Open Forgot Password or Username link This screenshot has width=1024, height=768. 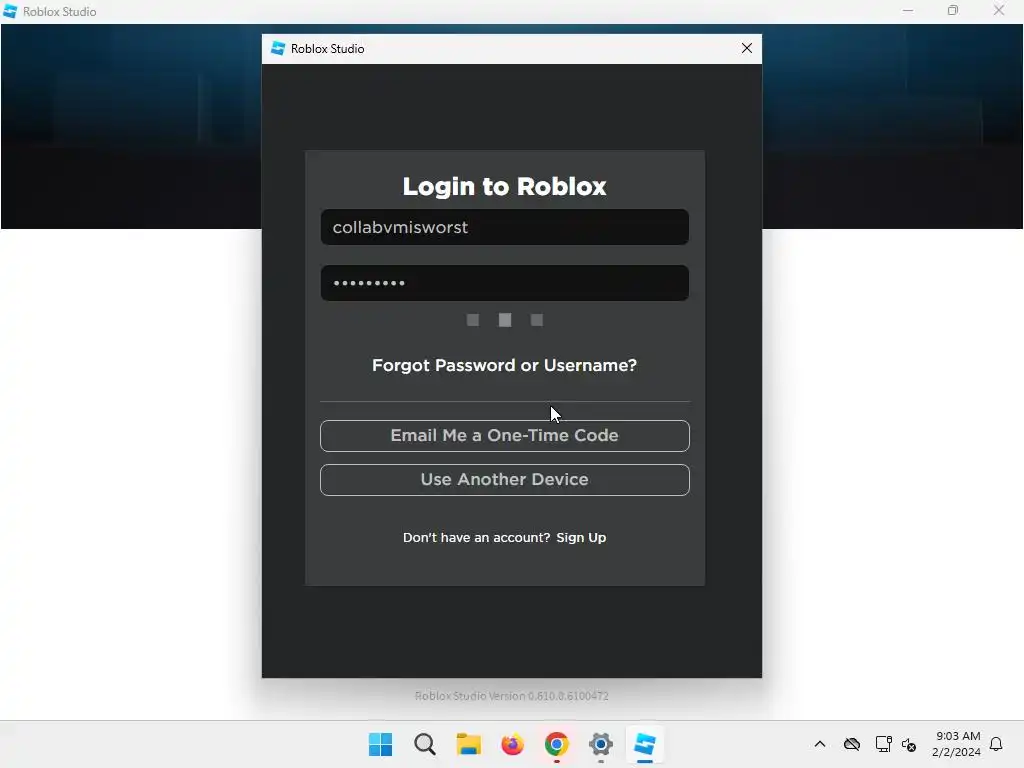[x=504, y=365]
